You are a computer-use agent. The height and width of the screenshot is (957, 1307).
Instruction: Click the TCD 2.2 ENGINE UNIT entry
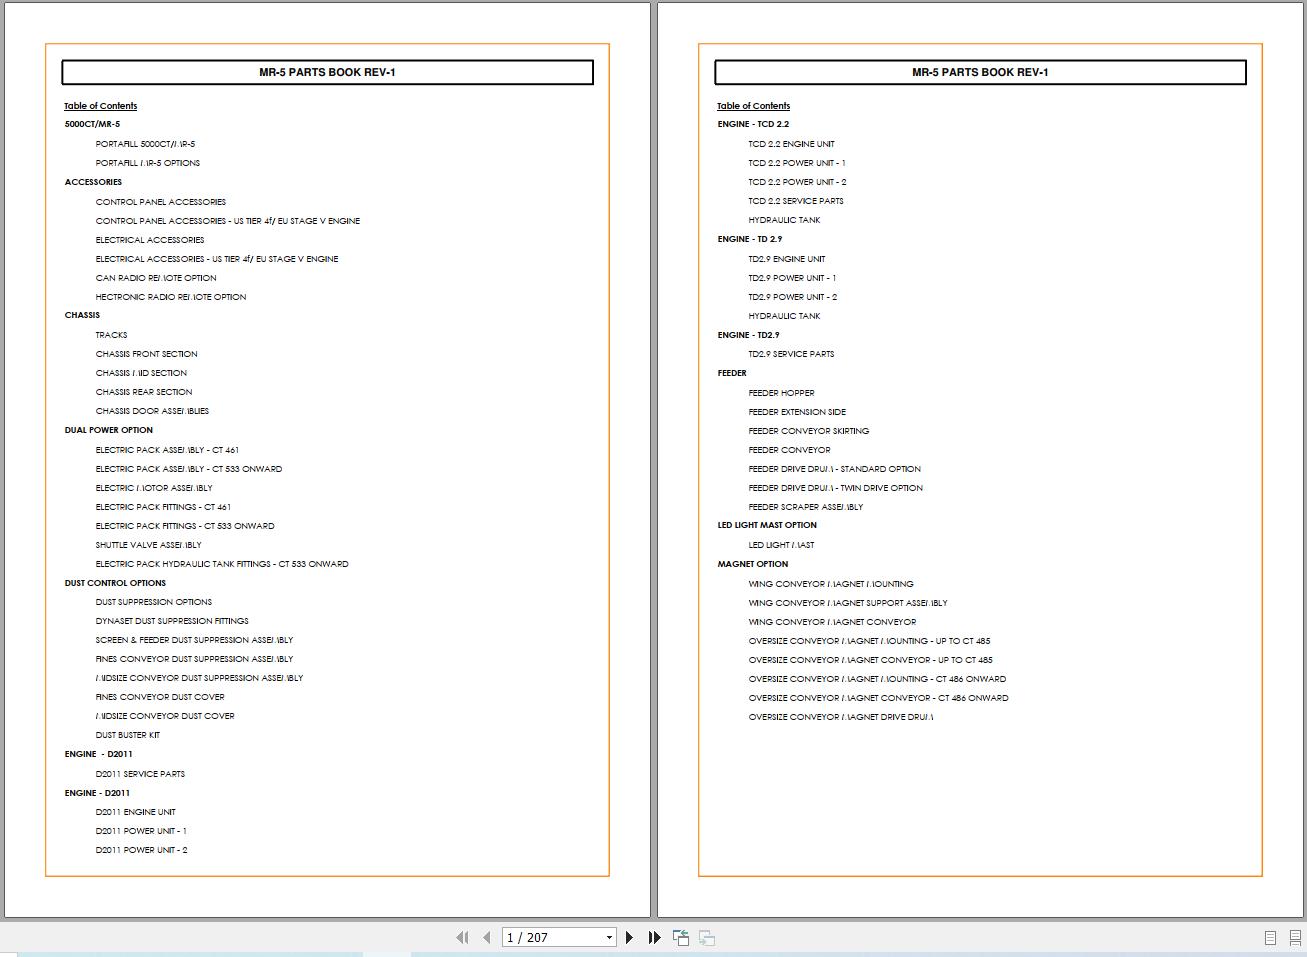coord(792,144)
